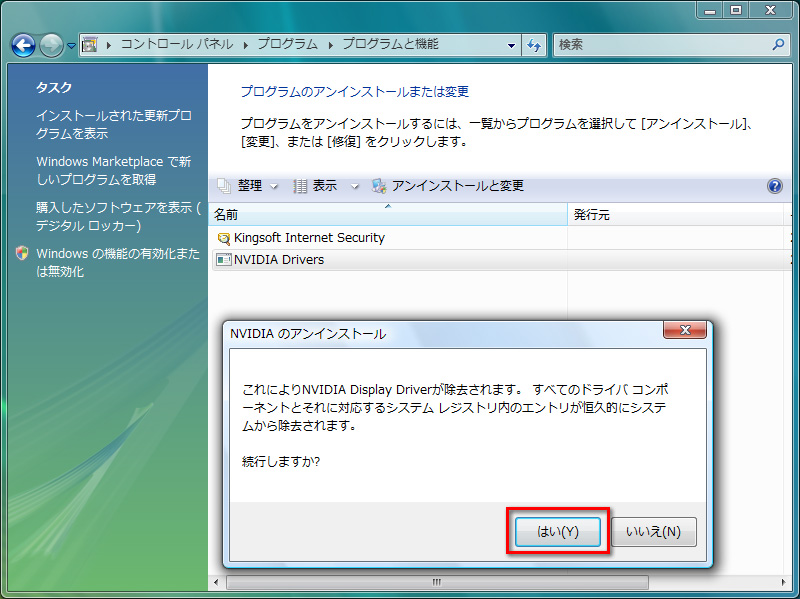
Task: Click はい(Y) to confirm uninstall
Action: click(x=558, y=532)
